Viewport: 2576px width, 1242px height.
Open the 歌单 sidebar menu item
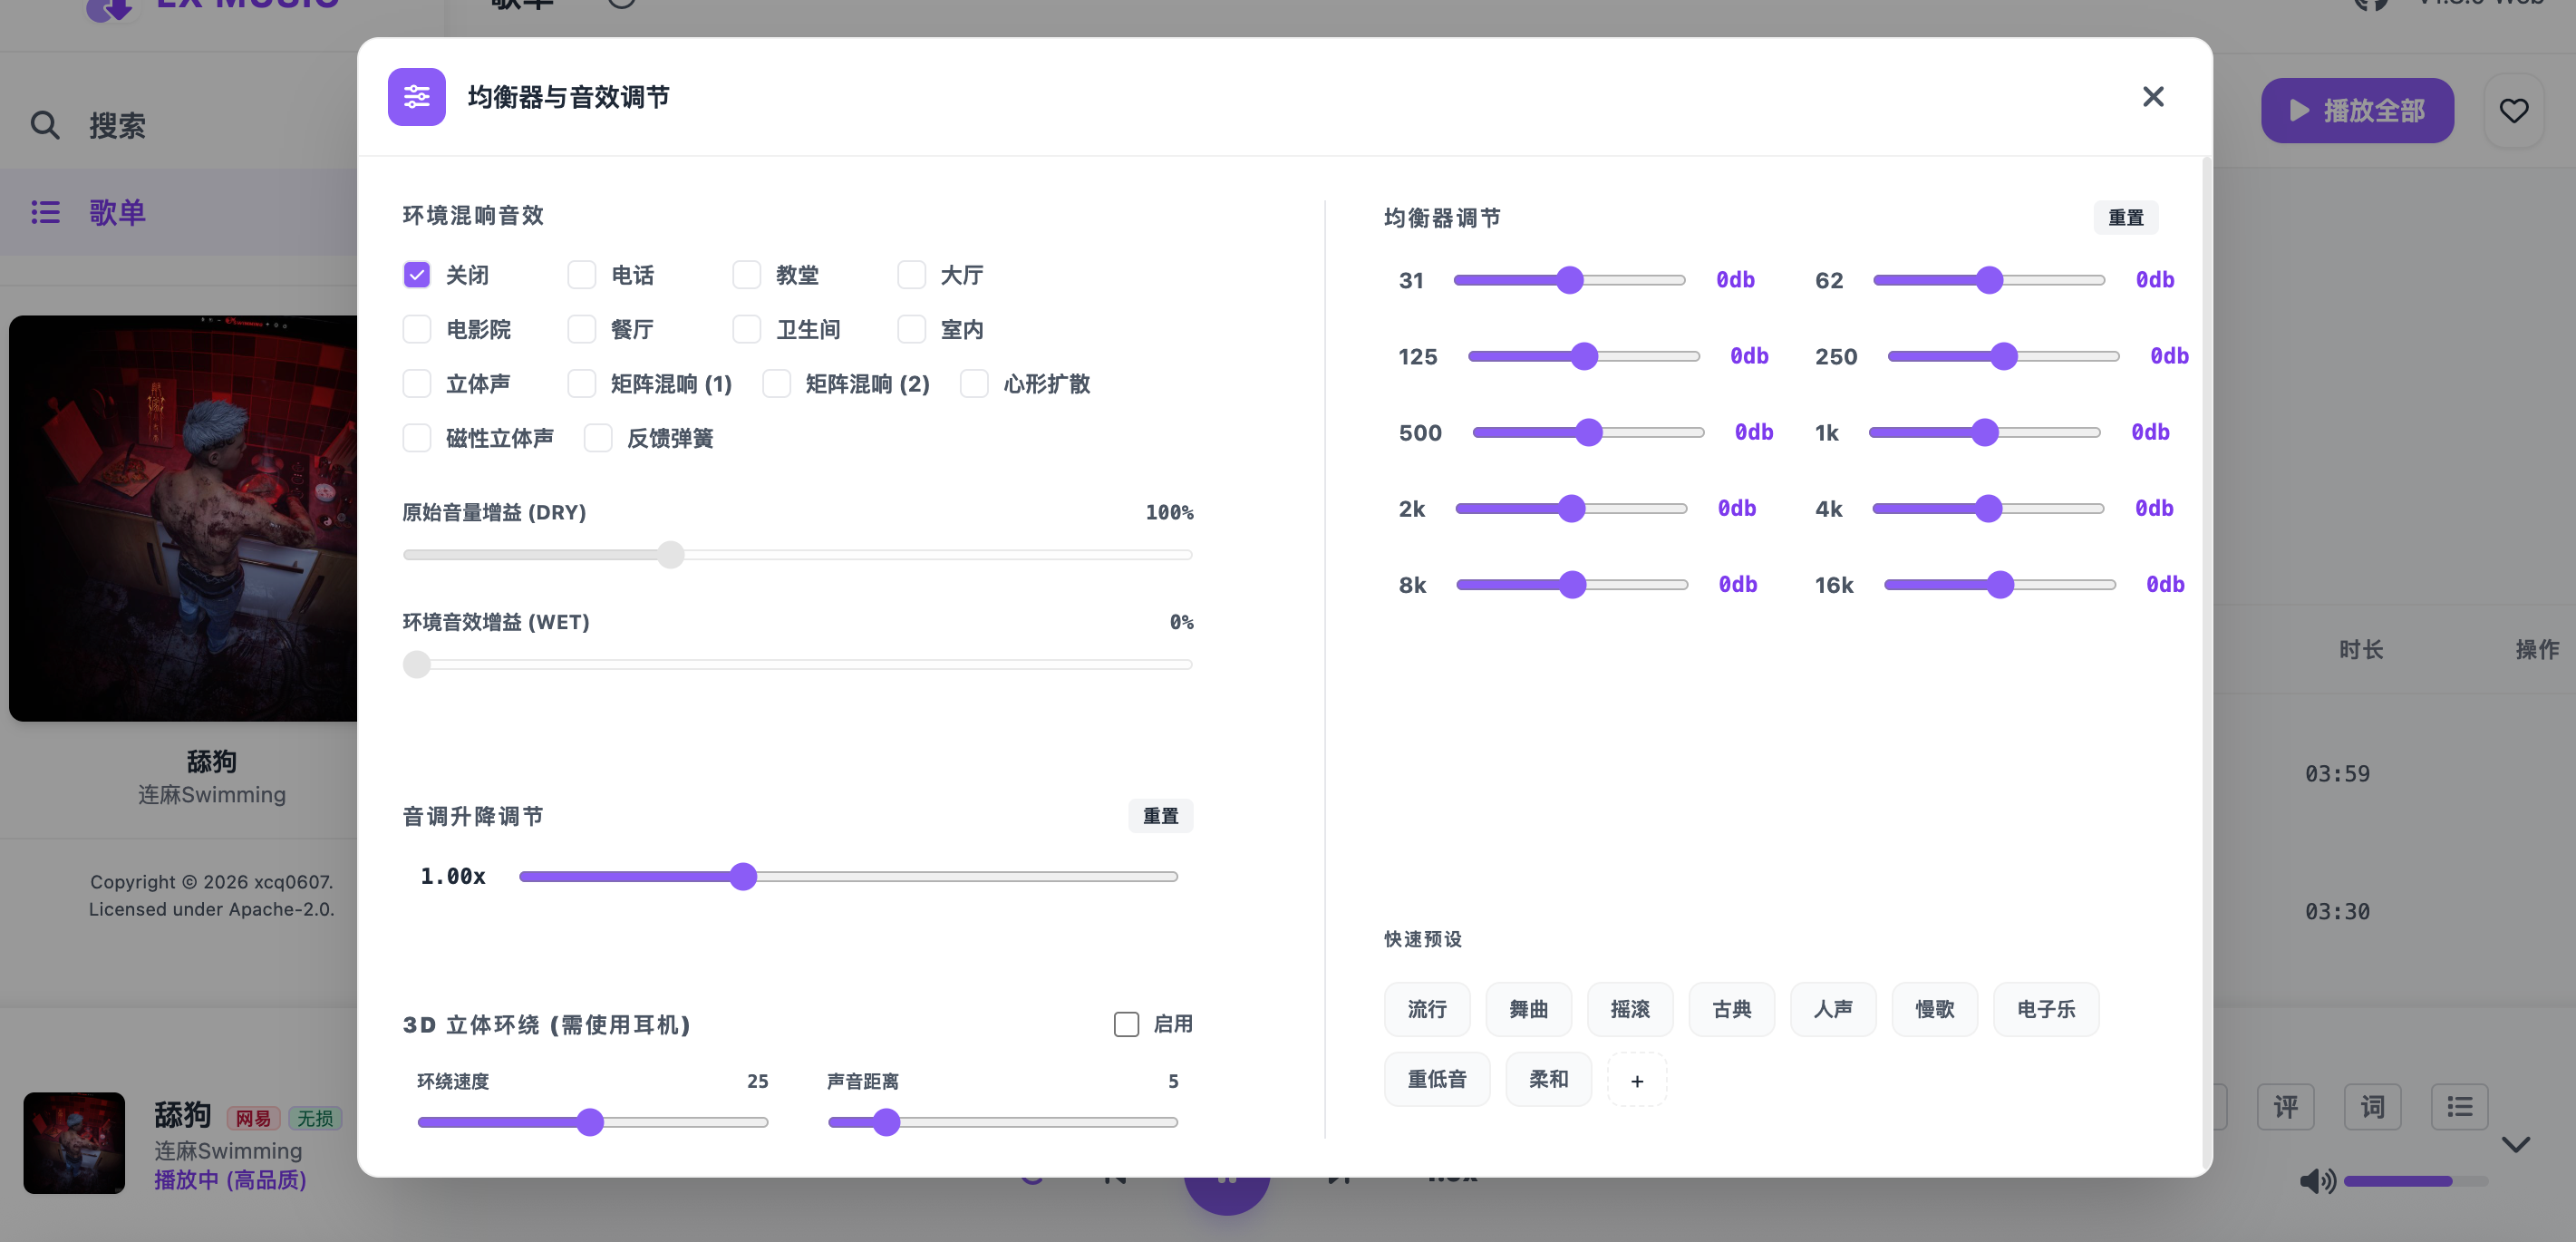point(117,212)
